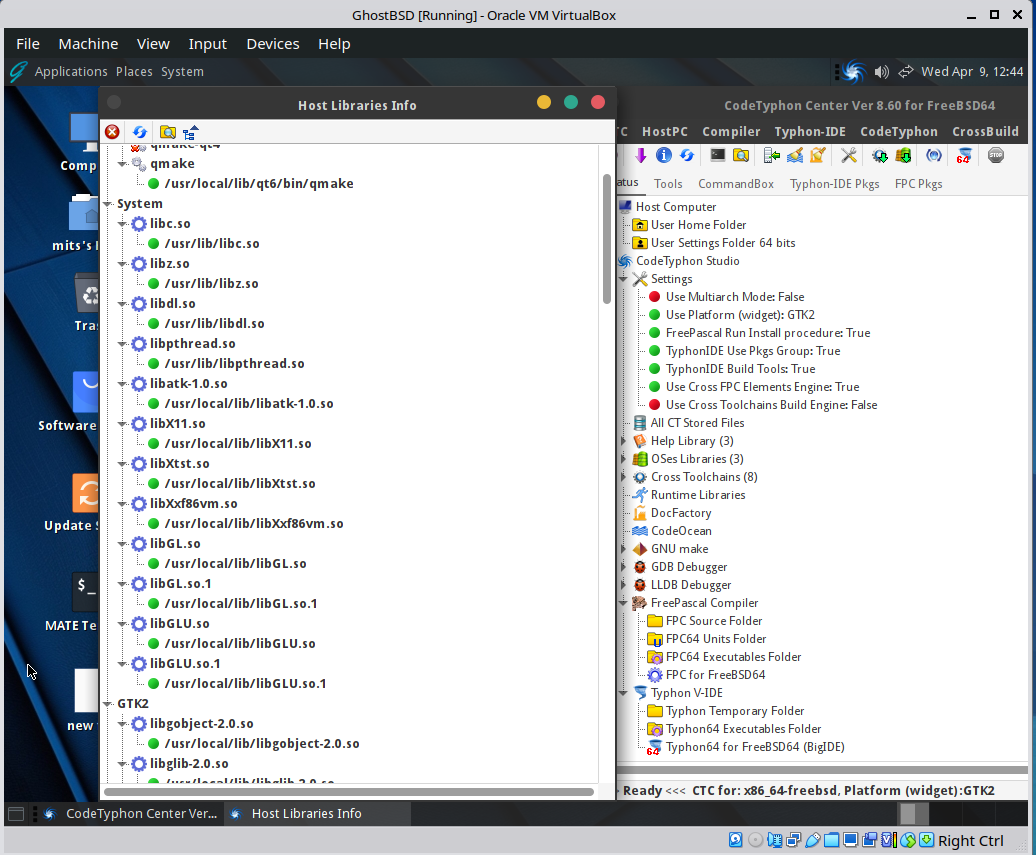Image resolution: width=1036 pixels, height=855 pixels.
Task: Open the VirtualBox Machine menu
Action: (89, 44)
